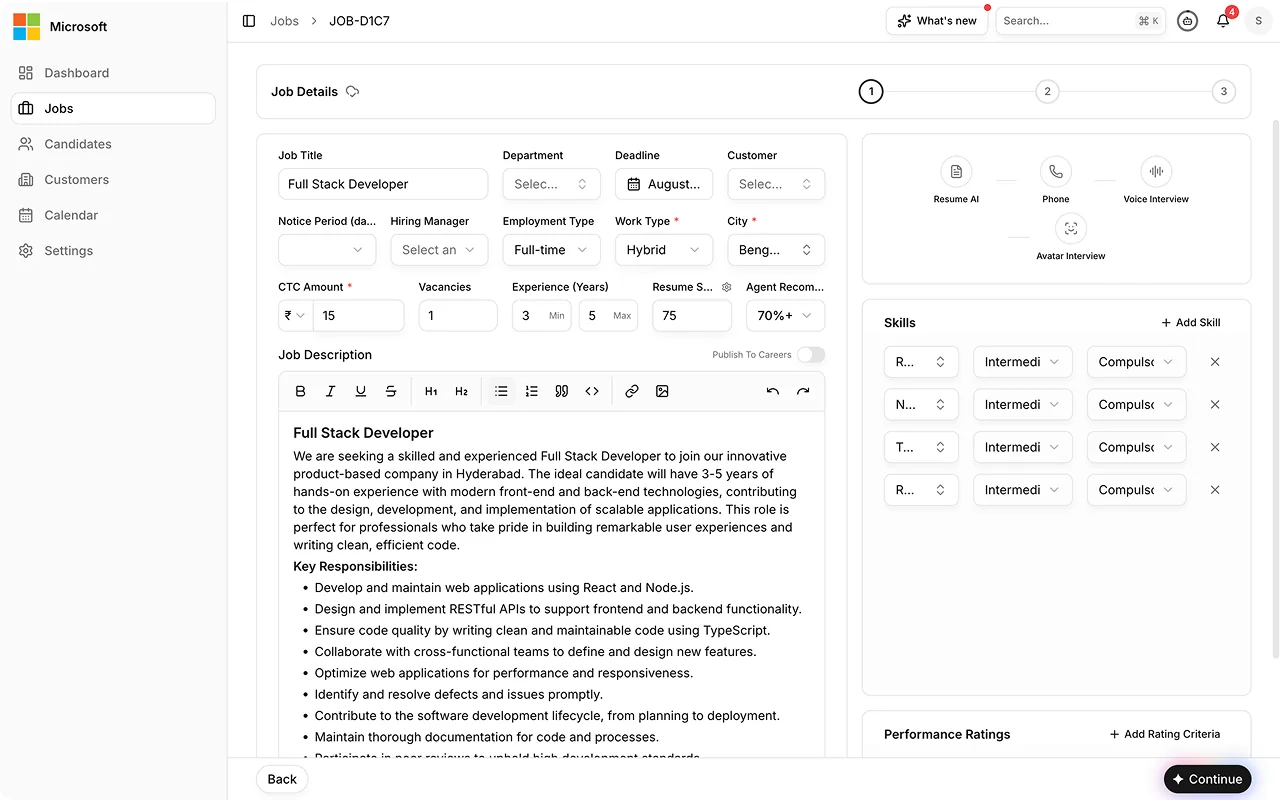Remove the second skill row starting with N
The height and width of the screenshot is (800, 1280).
pos(1215,405)
